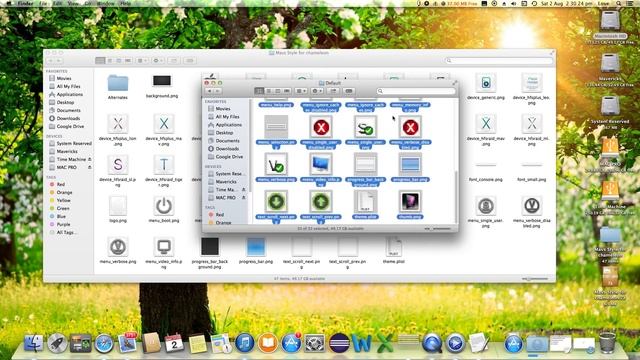Select background.png in back window
Screen dimensions: 640x360
(162, 81)
